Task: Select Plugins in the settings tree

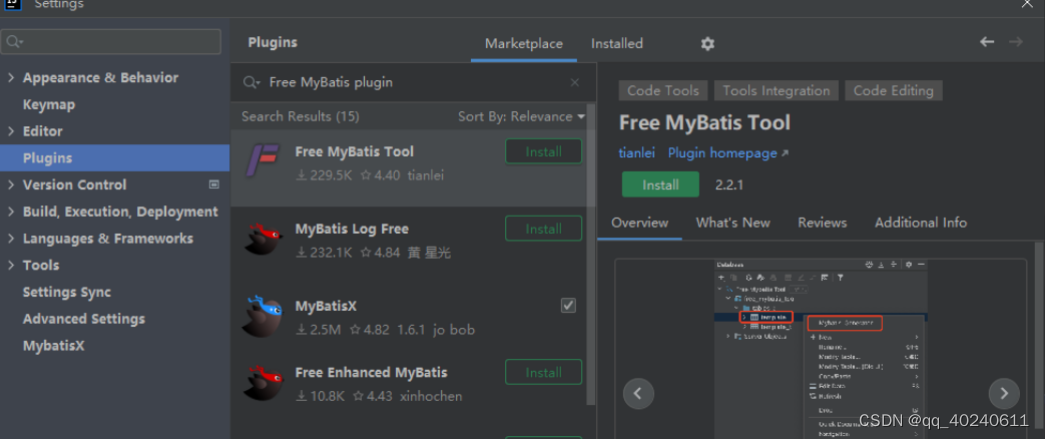Action: [115, 158]
